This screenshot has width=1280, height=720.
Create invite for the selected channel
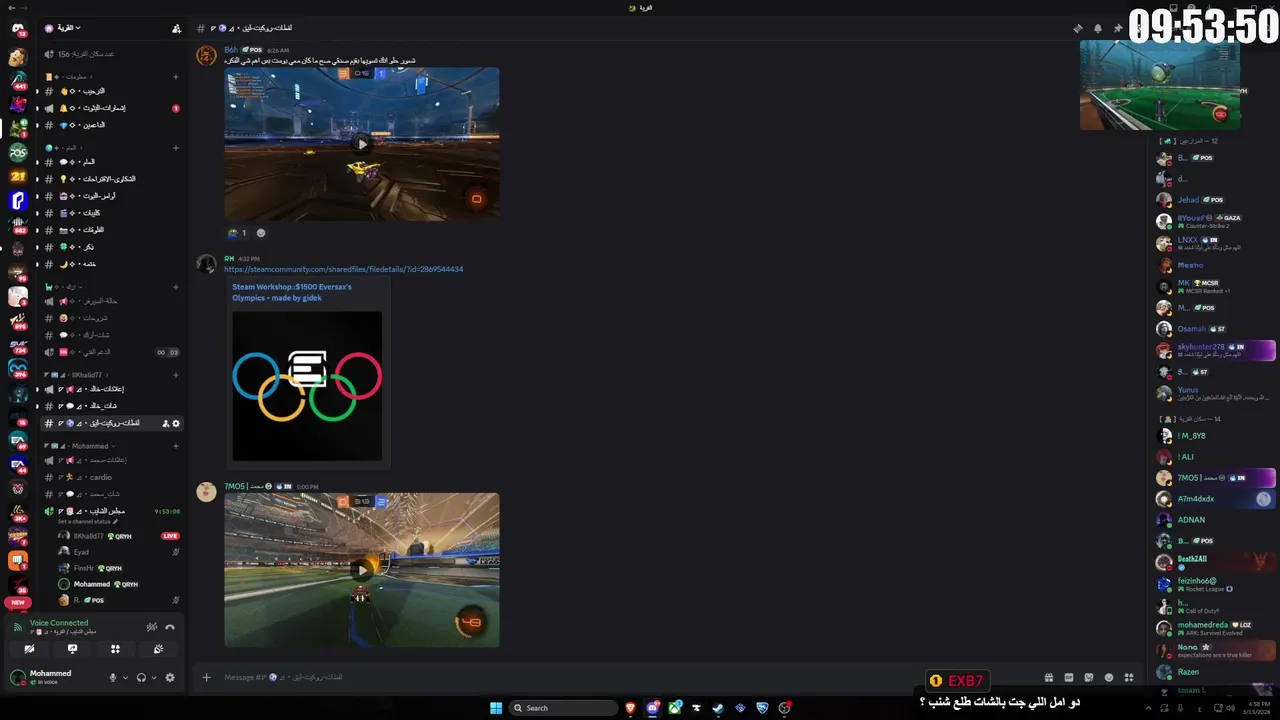[x=166, y=423]
